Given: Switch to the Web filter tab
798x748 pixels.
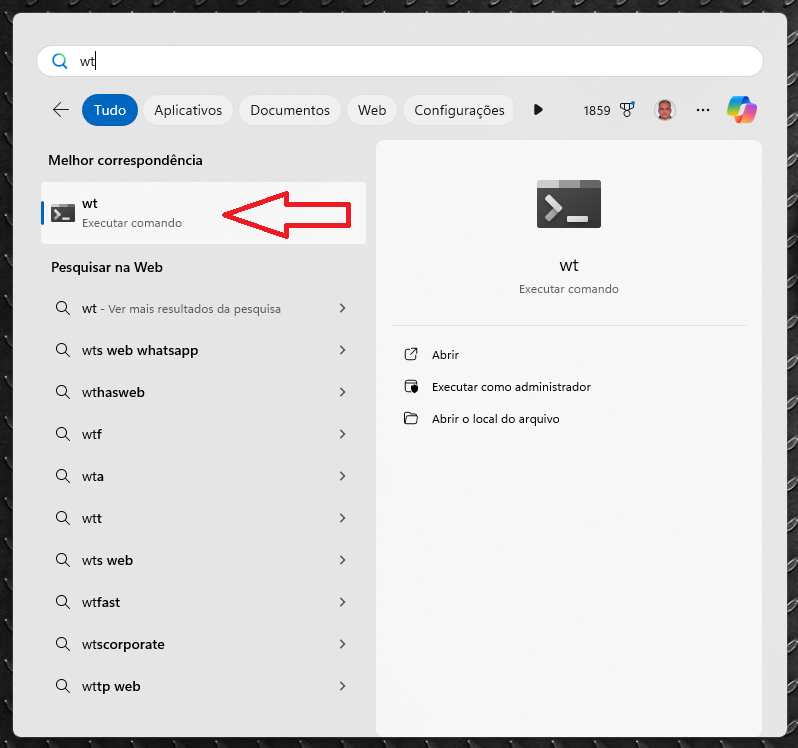Looking at the screenshot, I should coord(372,110).
